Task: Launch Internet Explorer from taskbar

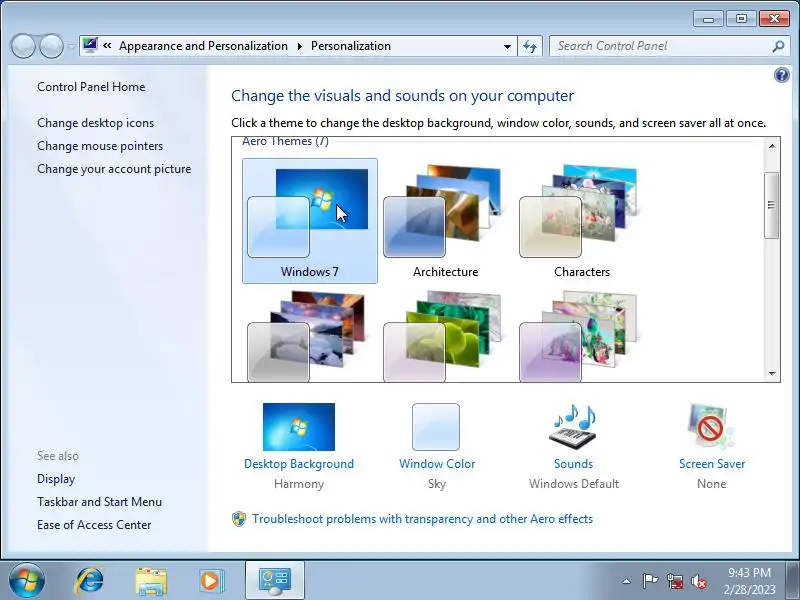Action: [x=90, y=581]
